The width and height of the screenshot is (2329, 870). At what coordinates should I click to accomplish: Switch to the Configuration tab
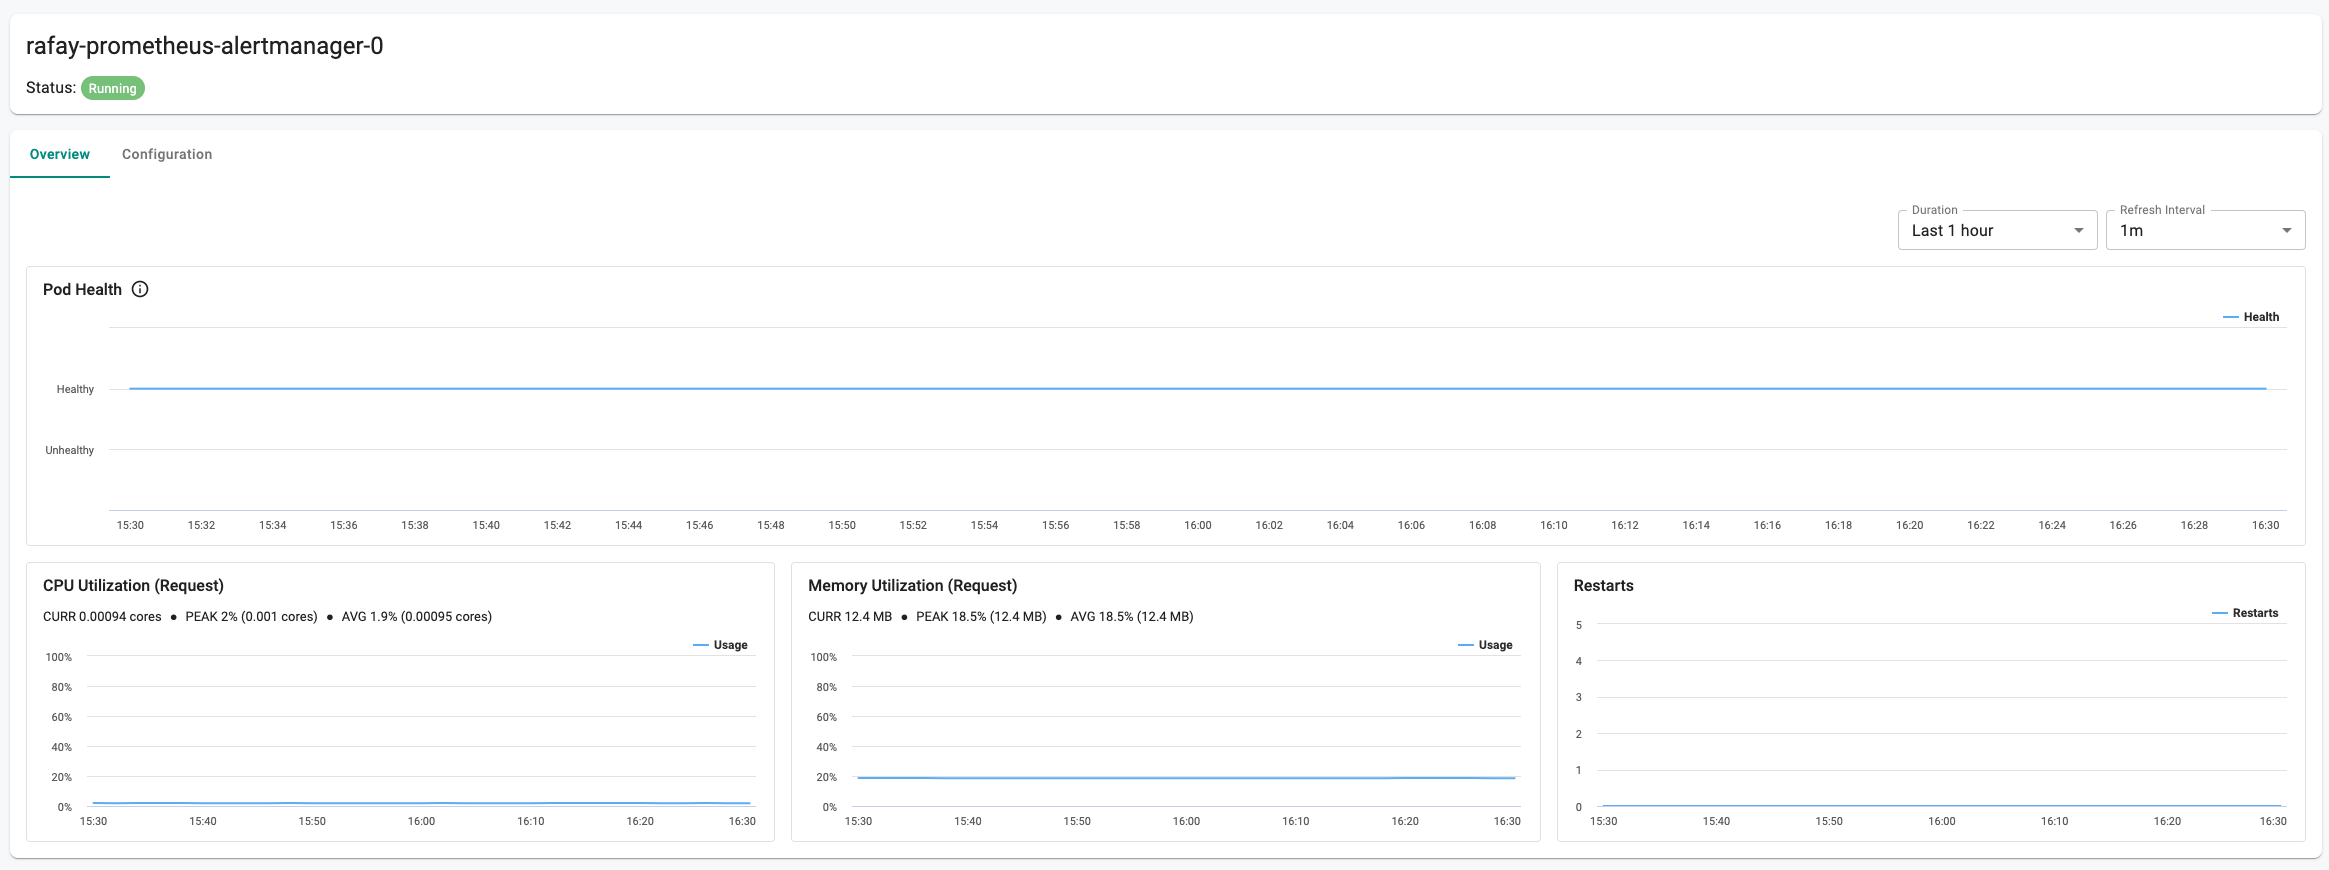(x=167, y=154)
